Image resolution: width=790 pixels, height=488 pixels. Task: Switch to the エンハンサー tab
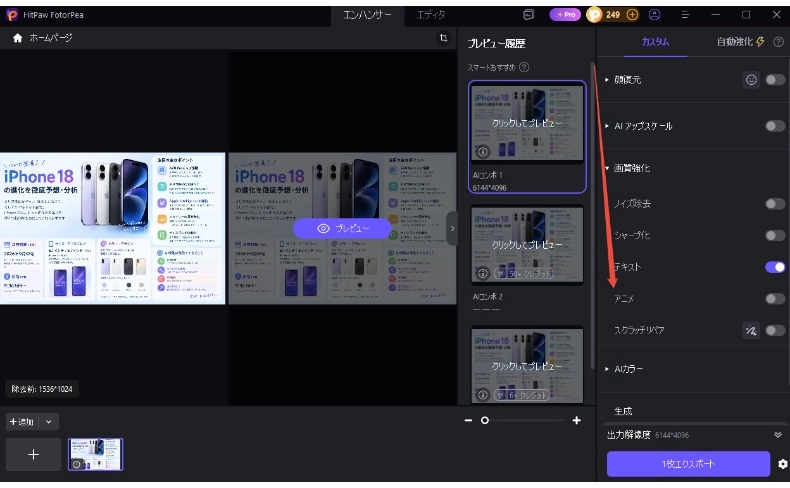point(367,15)
